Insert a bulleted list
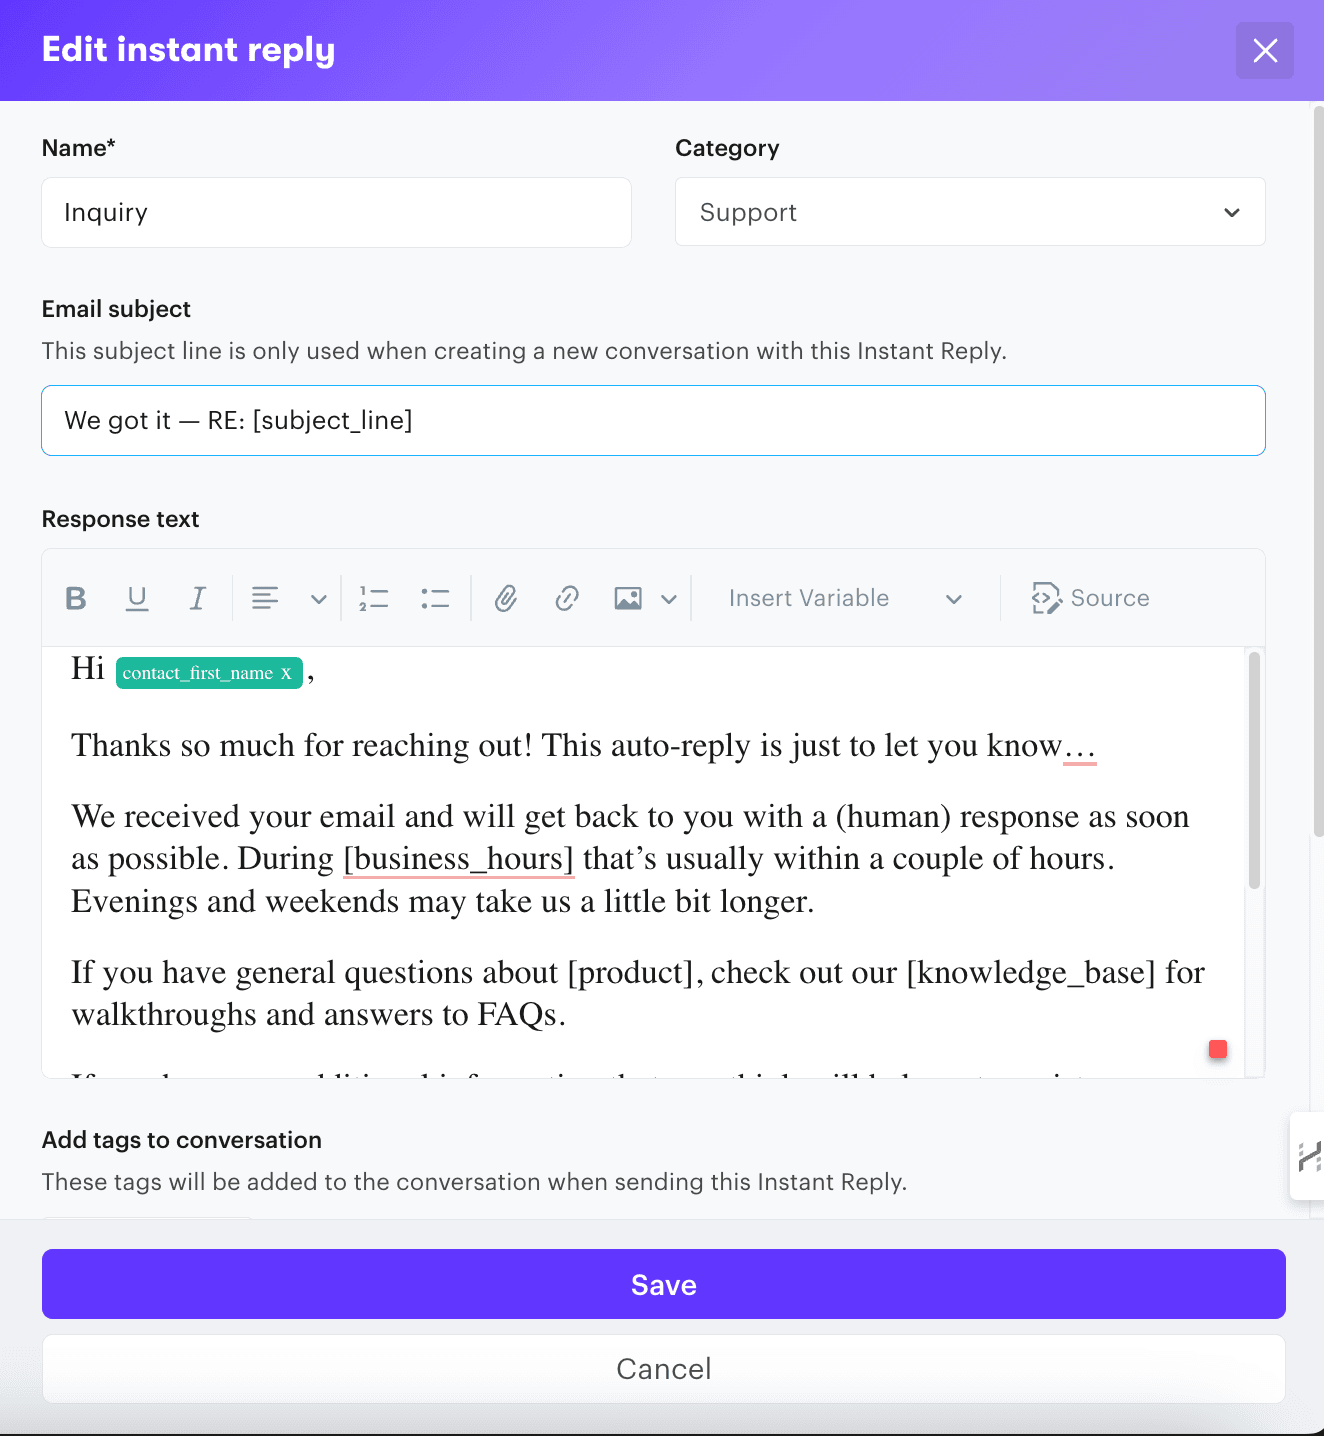This screenshot has height=1436, width=1324. (435, 597)
